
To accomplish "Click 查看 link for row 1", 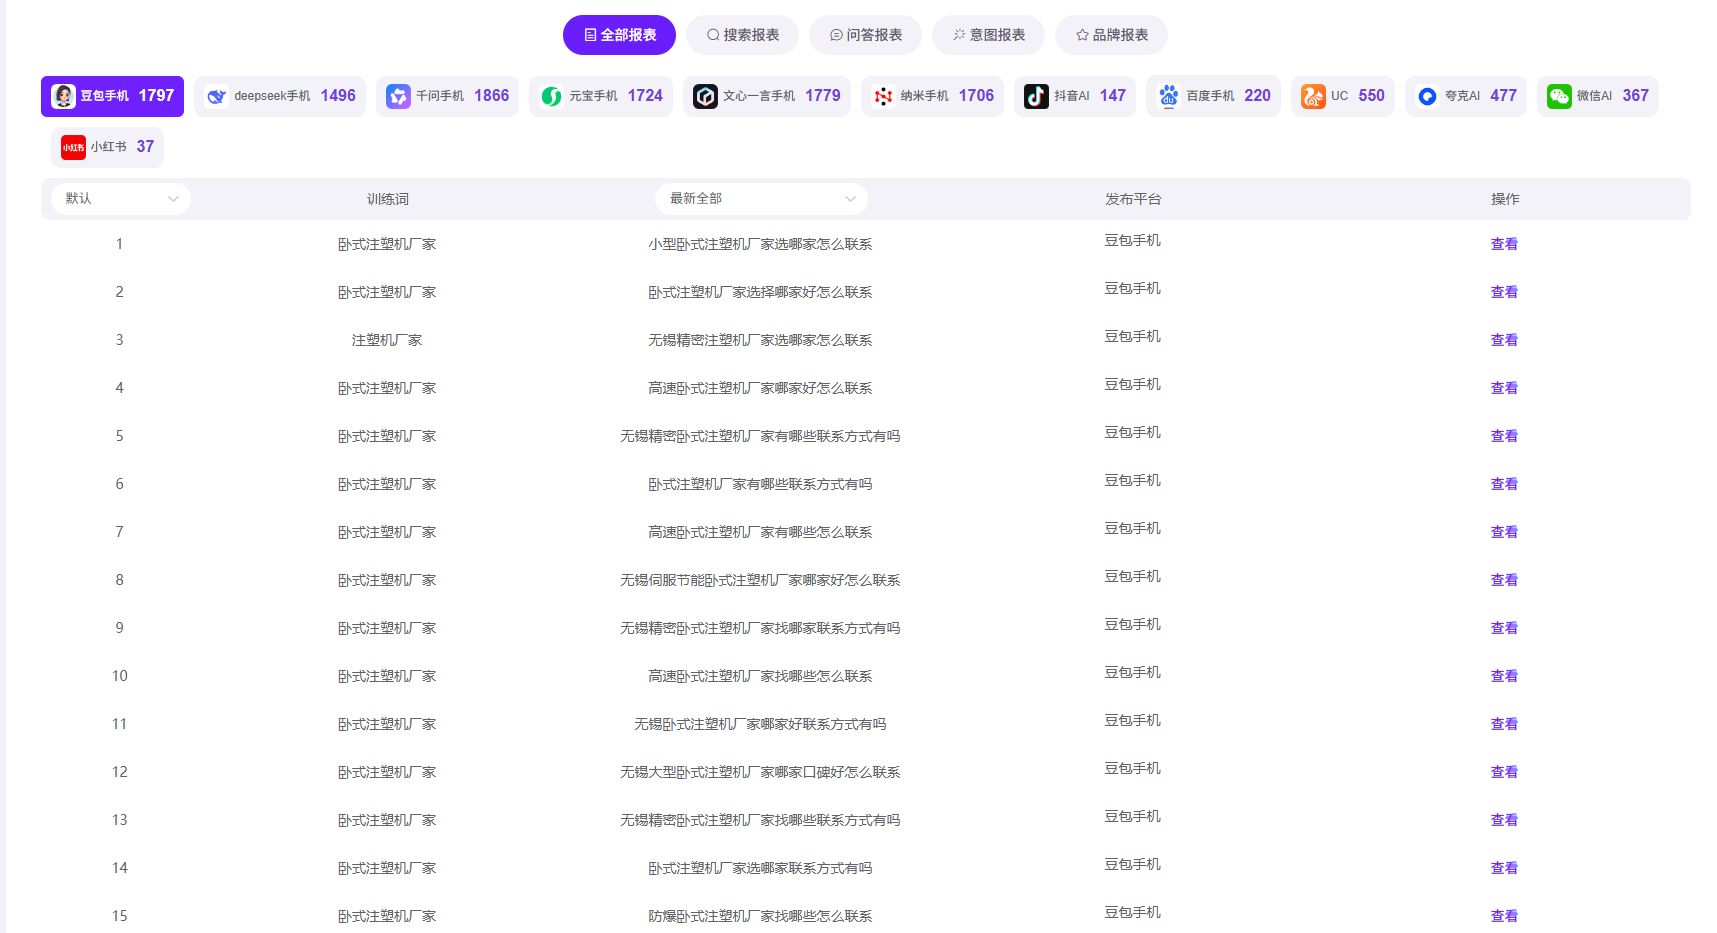I will pos(1504,244).
